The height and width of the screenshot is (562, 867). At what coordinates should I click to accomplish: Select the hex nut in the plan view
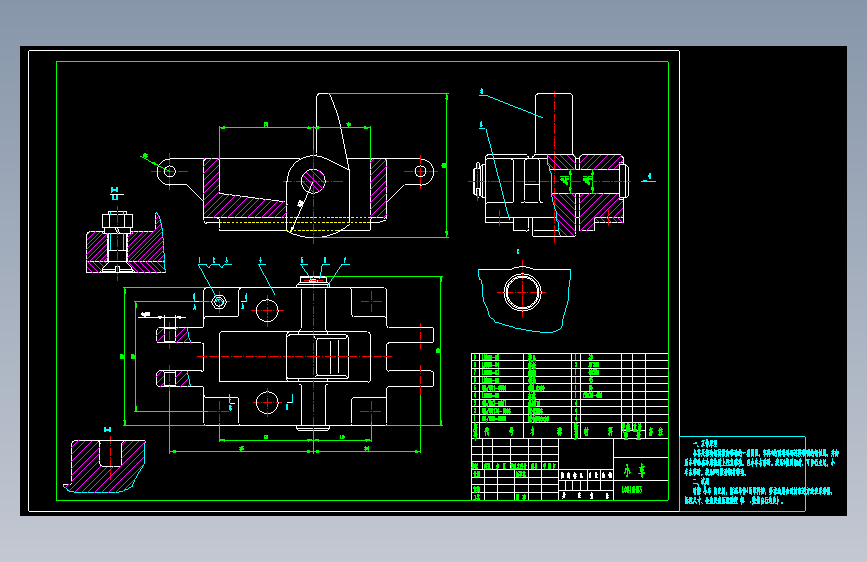pyautogui.click(x=219, y=302)
